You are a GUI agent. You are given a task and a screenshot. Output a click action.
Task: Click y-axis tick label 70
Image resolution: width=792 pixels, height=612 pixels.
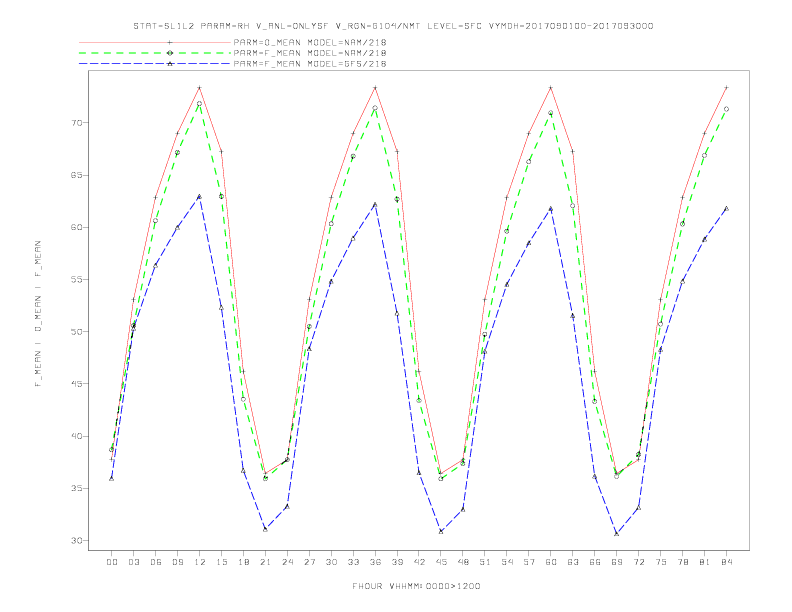click(x=76, y=123)
